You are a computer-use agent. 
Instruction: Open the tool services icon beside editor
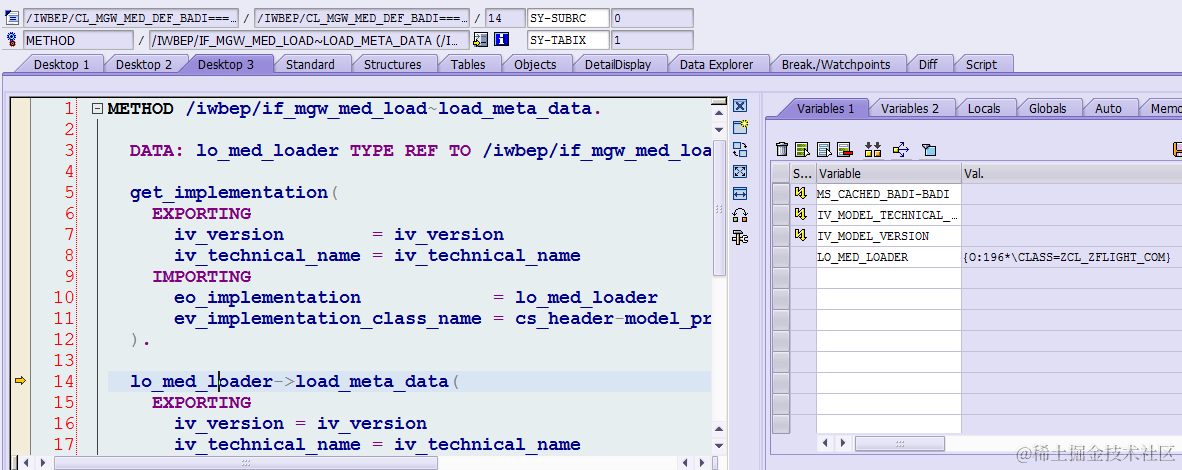(740, 238)
